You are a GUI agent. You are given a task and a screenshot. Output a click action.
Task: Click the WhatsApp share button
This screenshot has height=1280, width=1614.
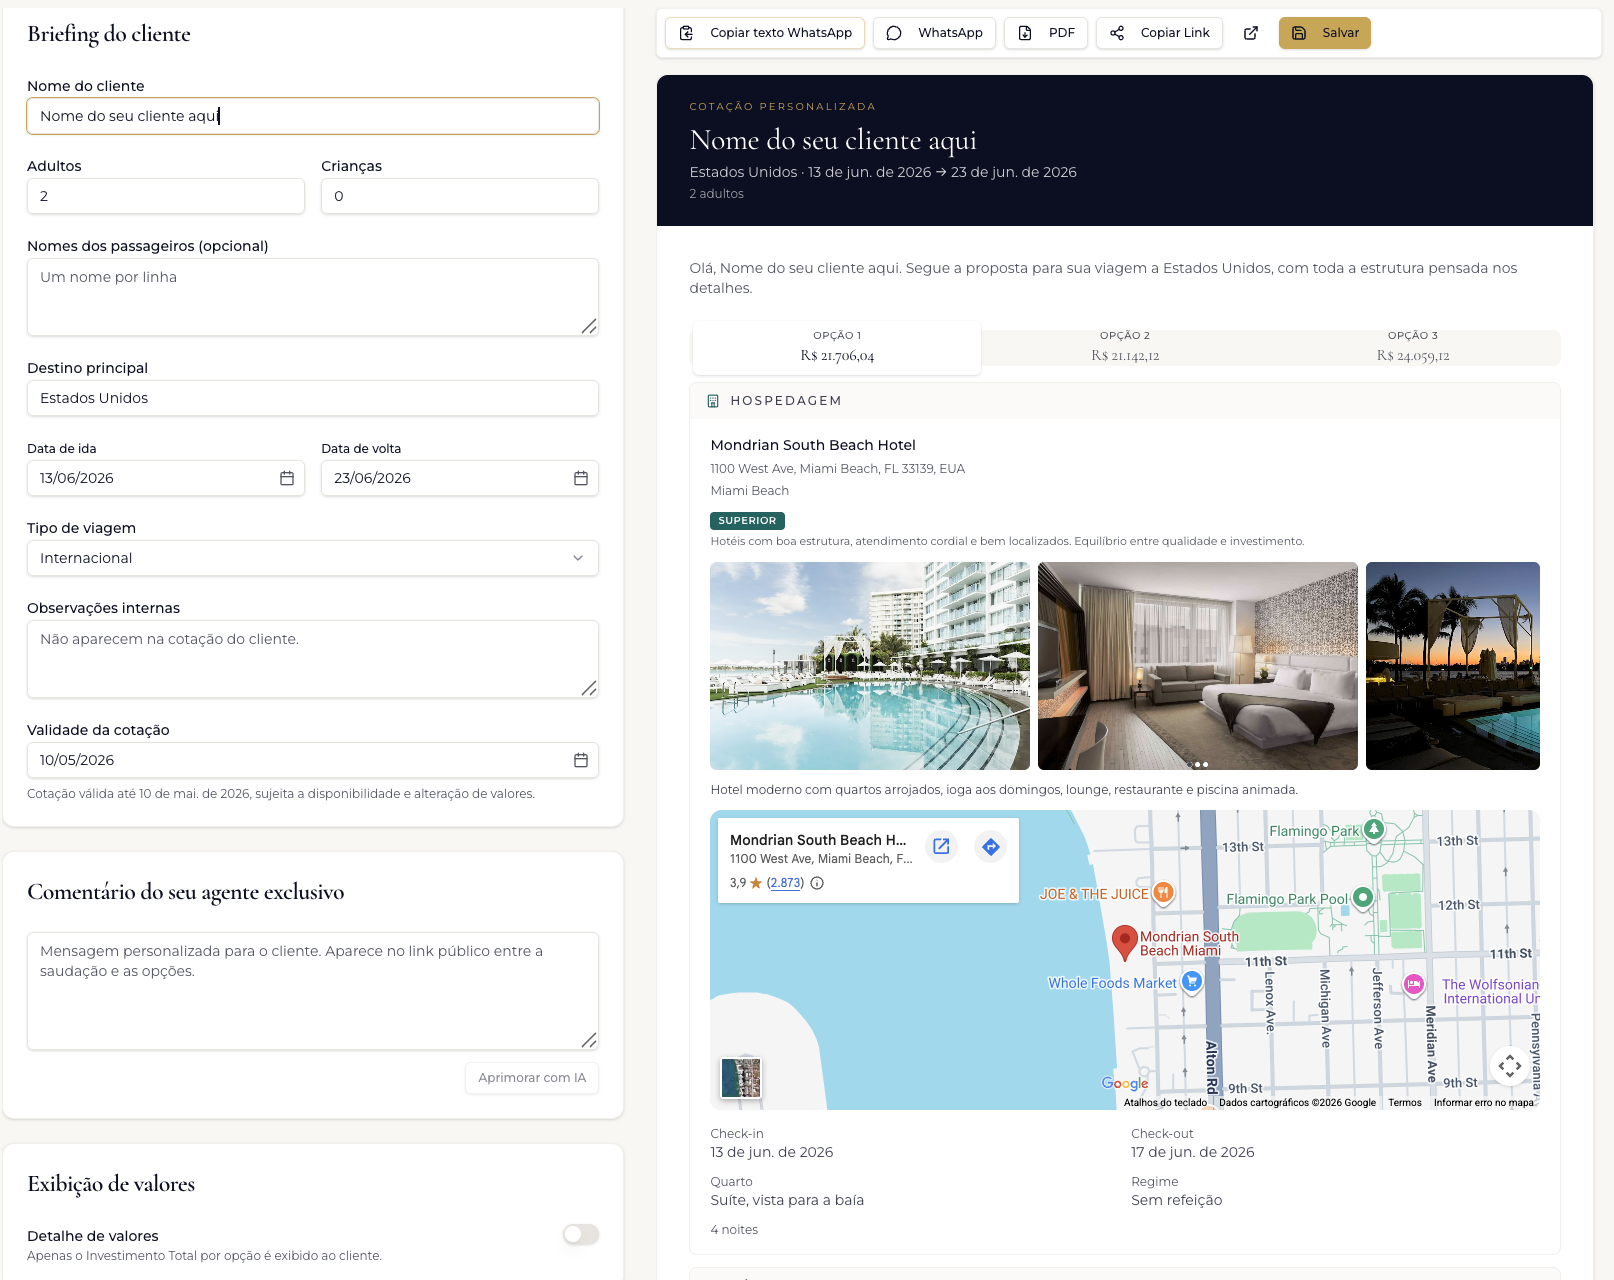point(934,33)
